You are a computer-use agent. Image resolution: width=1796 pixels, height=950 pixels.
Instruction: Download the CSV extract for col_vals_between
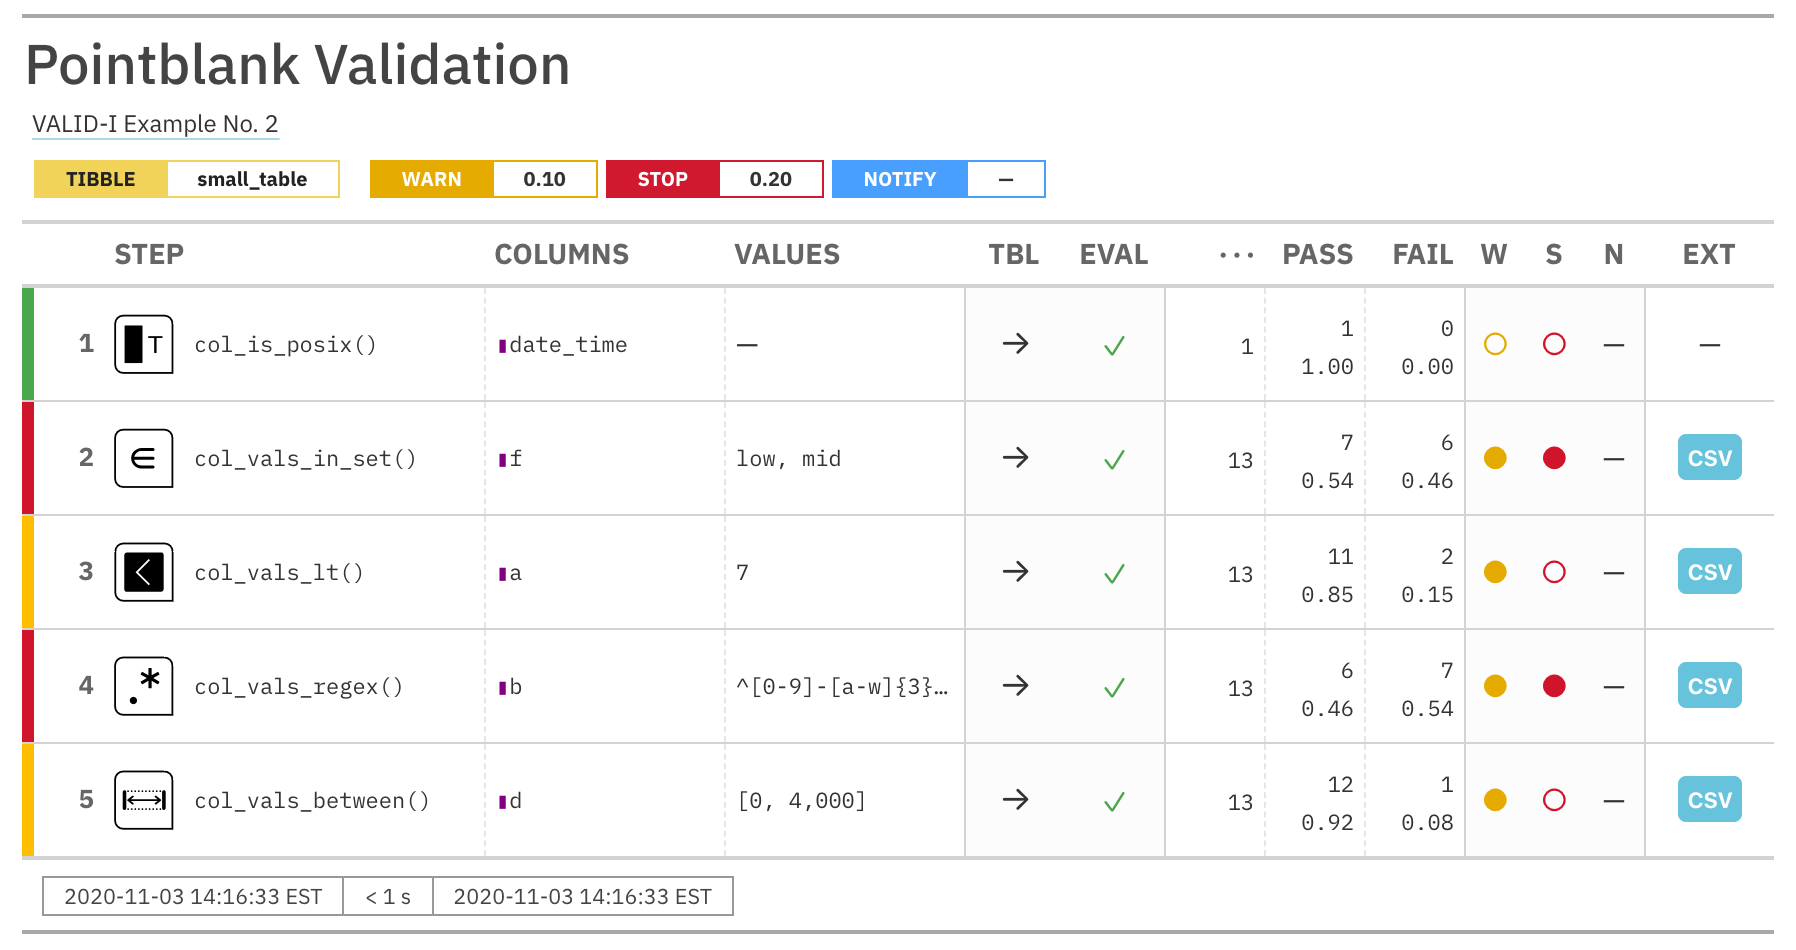(1709, 800)
